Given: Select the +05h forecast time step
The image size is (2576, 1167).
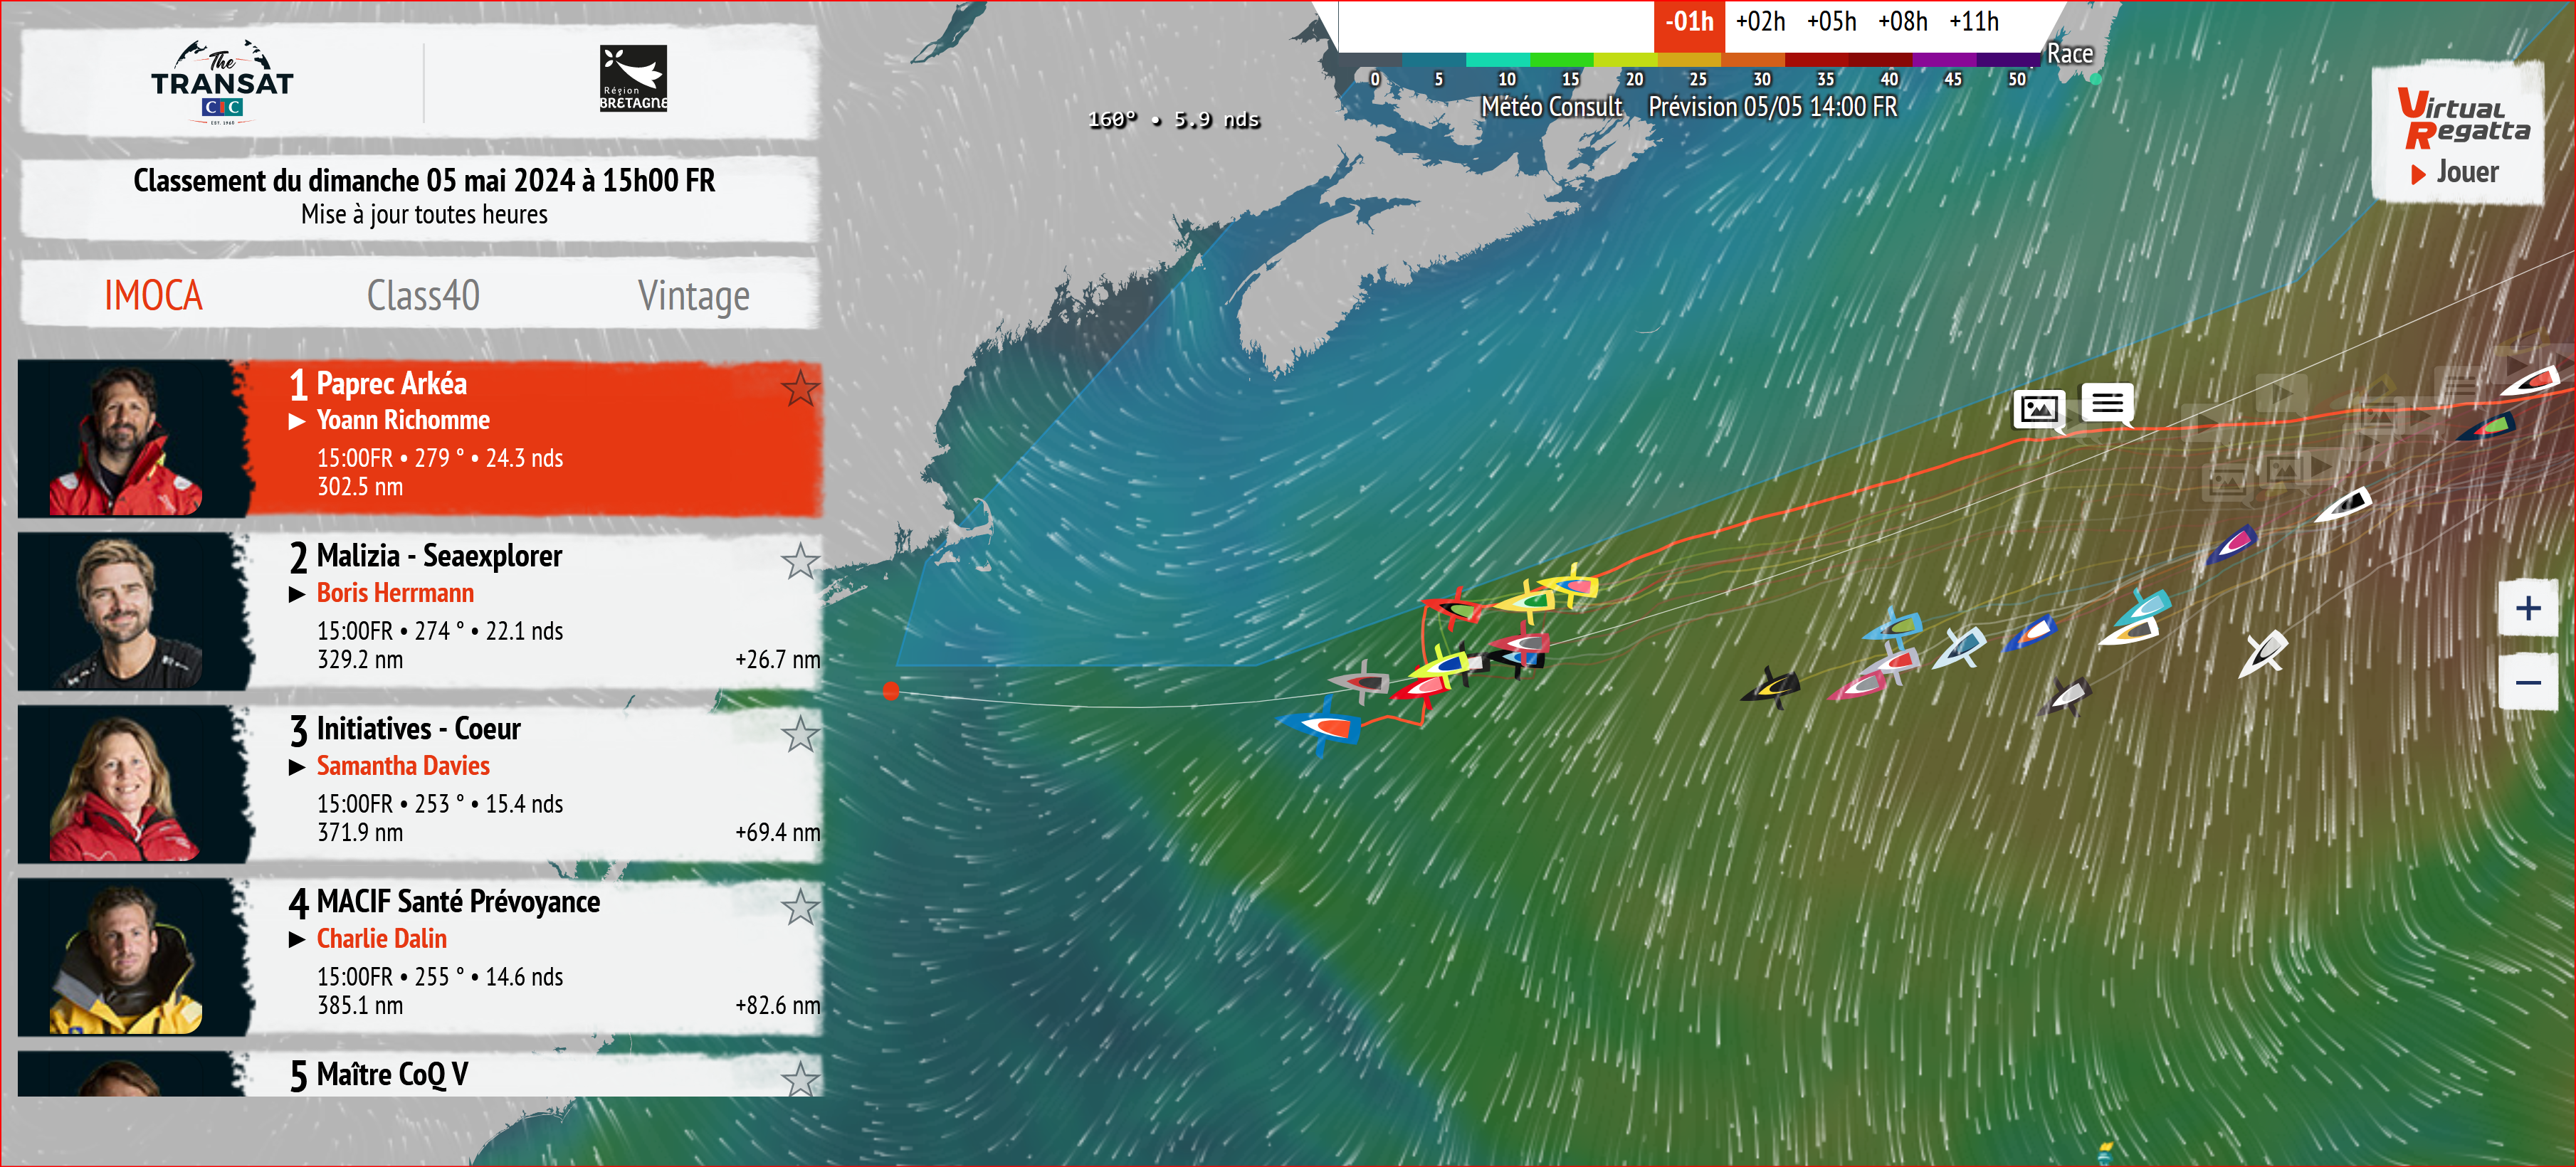Looking at the screenshot, I should coord(1831,21).
